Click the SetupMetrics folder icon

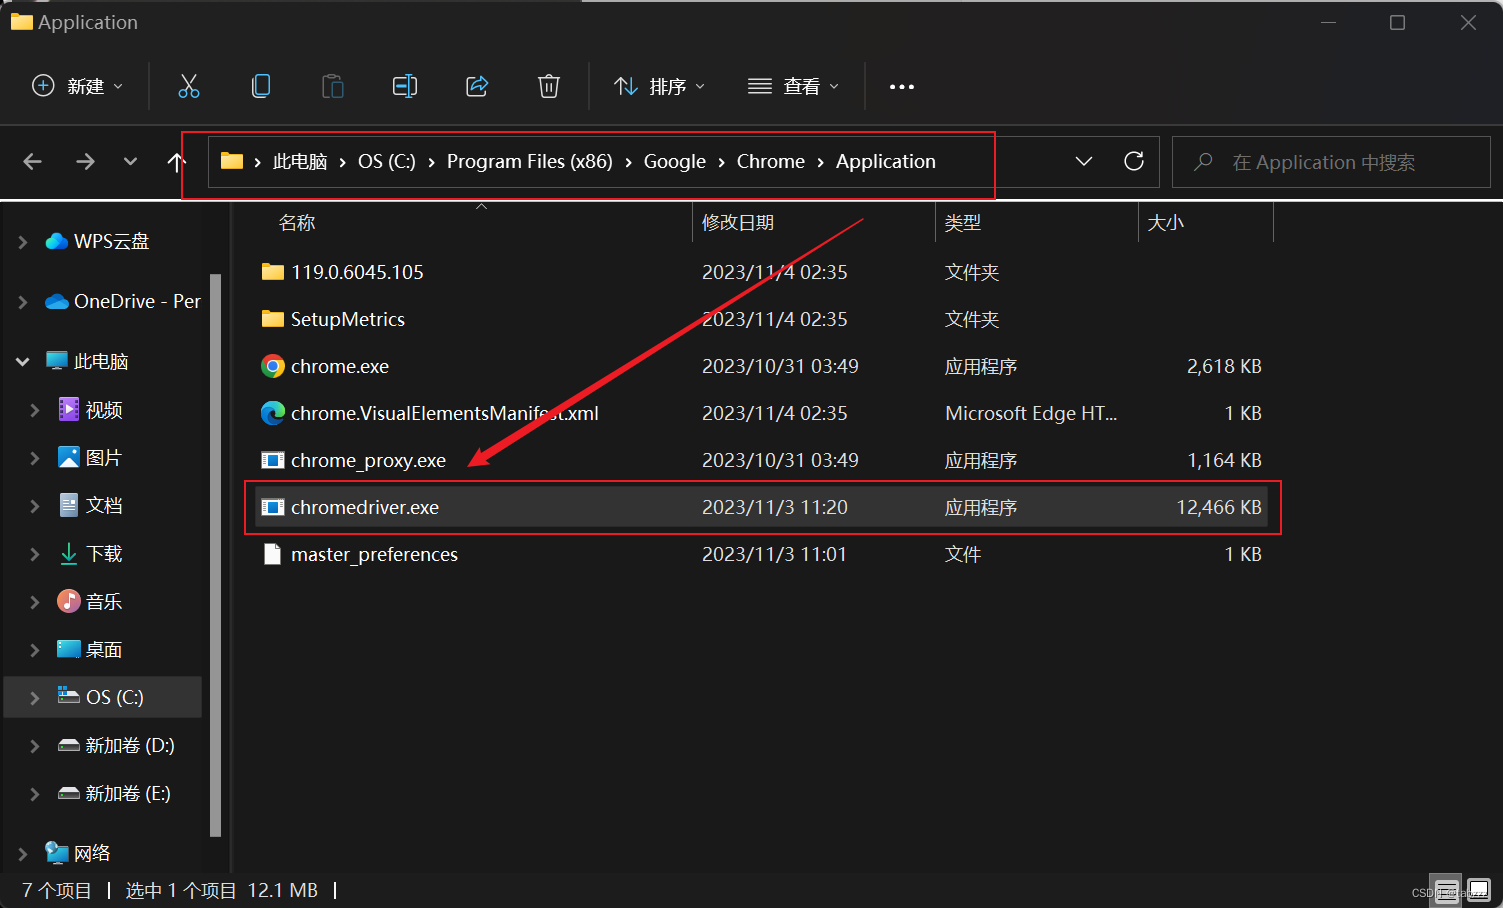[x=273, y=319]
